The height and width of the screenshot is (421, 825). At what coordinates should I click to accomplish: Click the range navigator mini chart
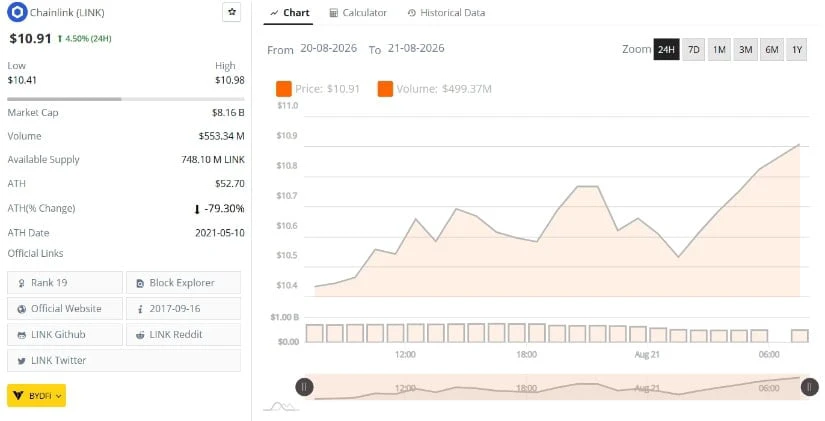point(557,387)
